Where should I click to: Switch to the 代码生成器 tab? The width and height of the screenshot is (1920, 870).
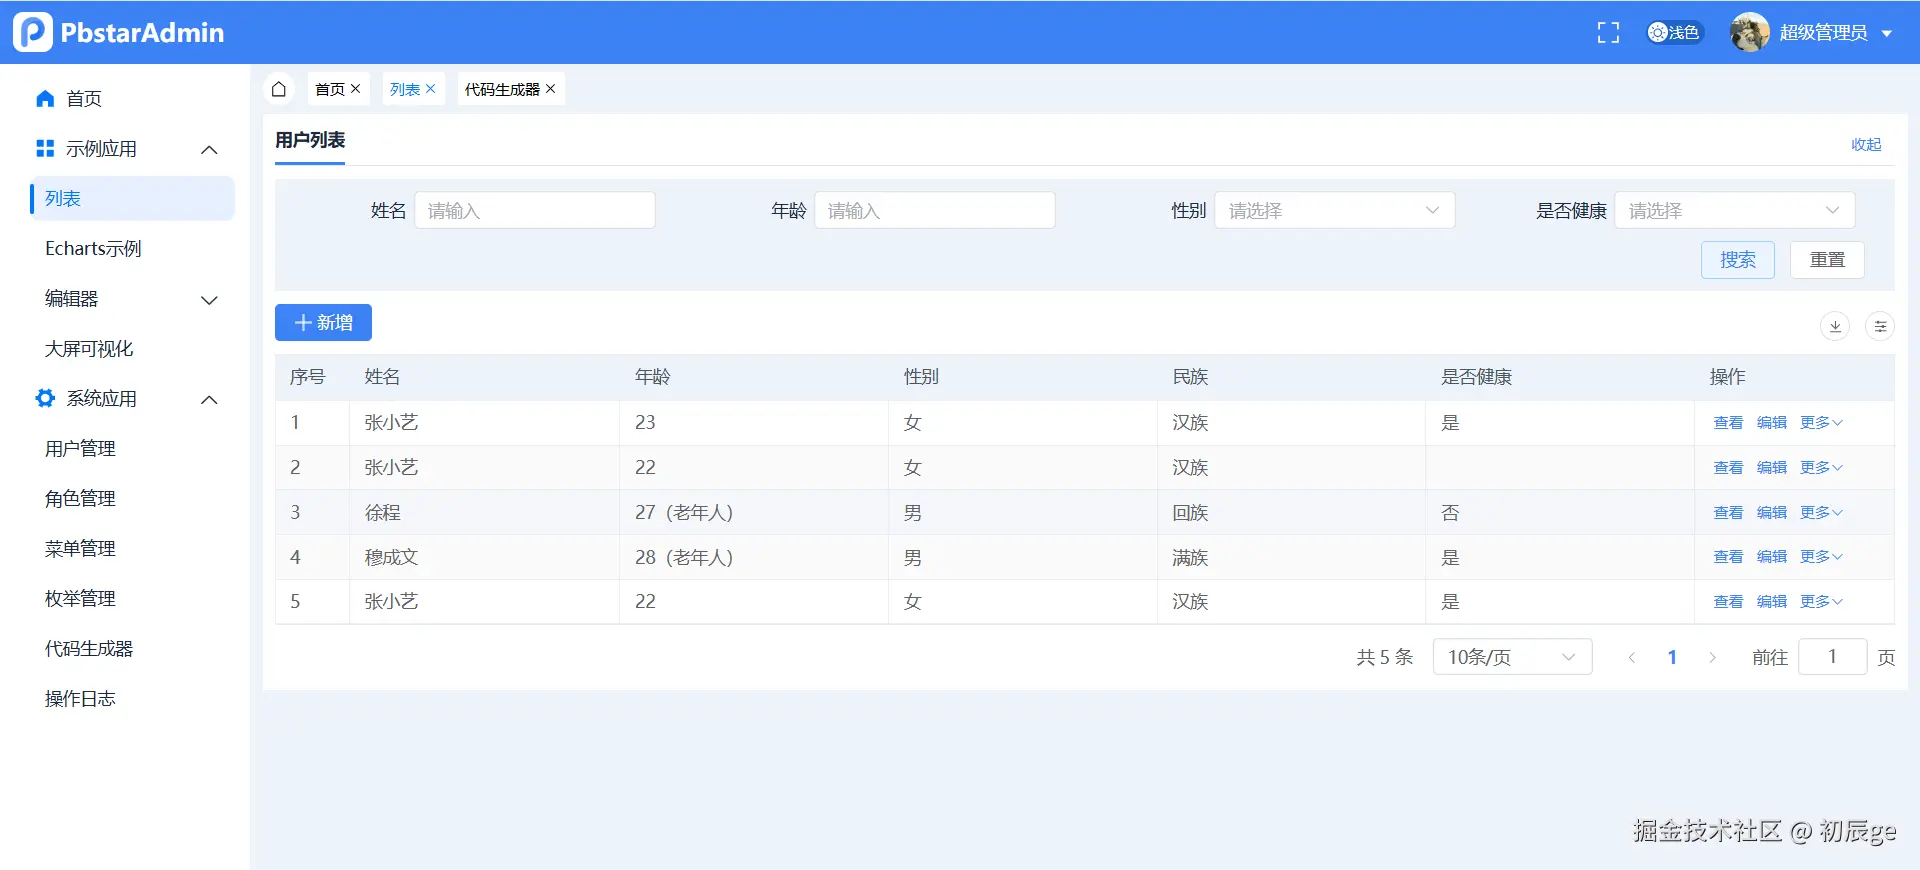tap(502, 89)
